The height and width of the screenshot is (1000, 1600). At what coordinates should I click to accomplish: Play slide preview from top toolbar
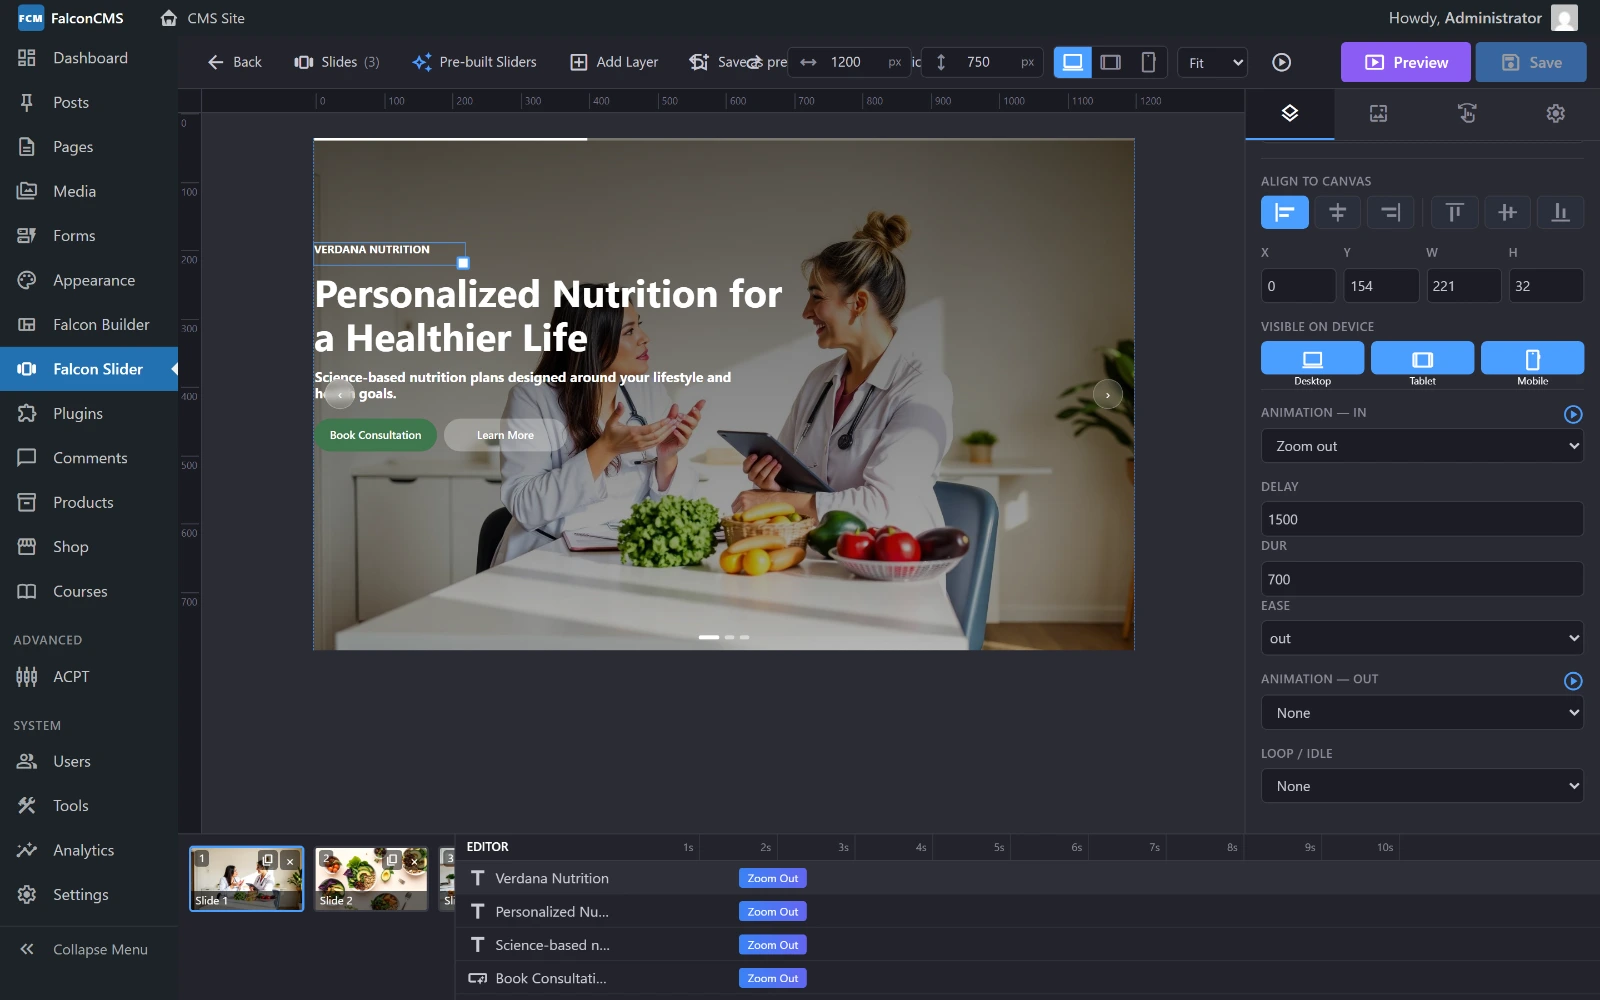pos(1281,62)
